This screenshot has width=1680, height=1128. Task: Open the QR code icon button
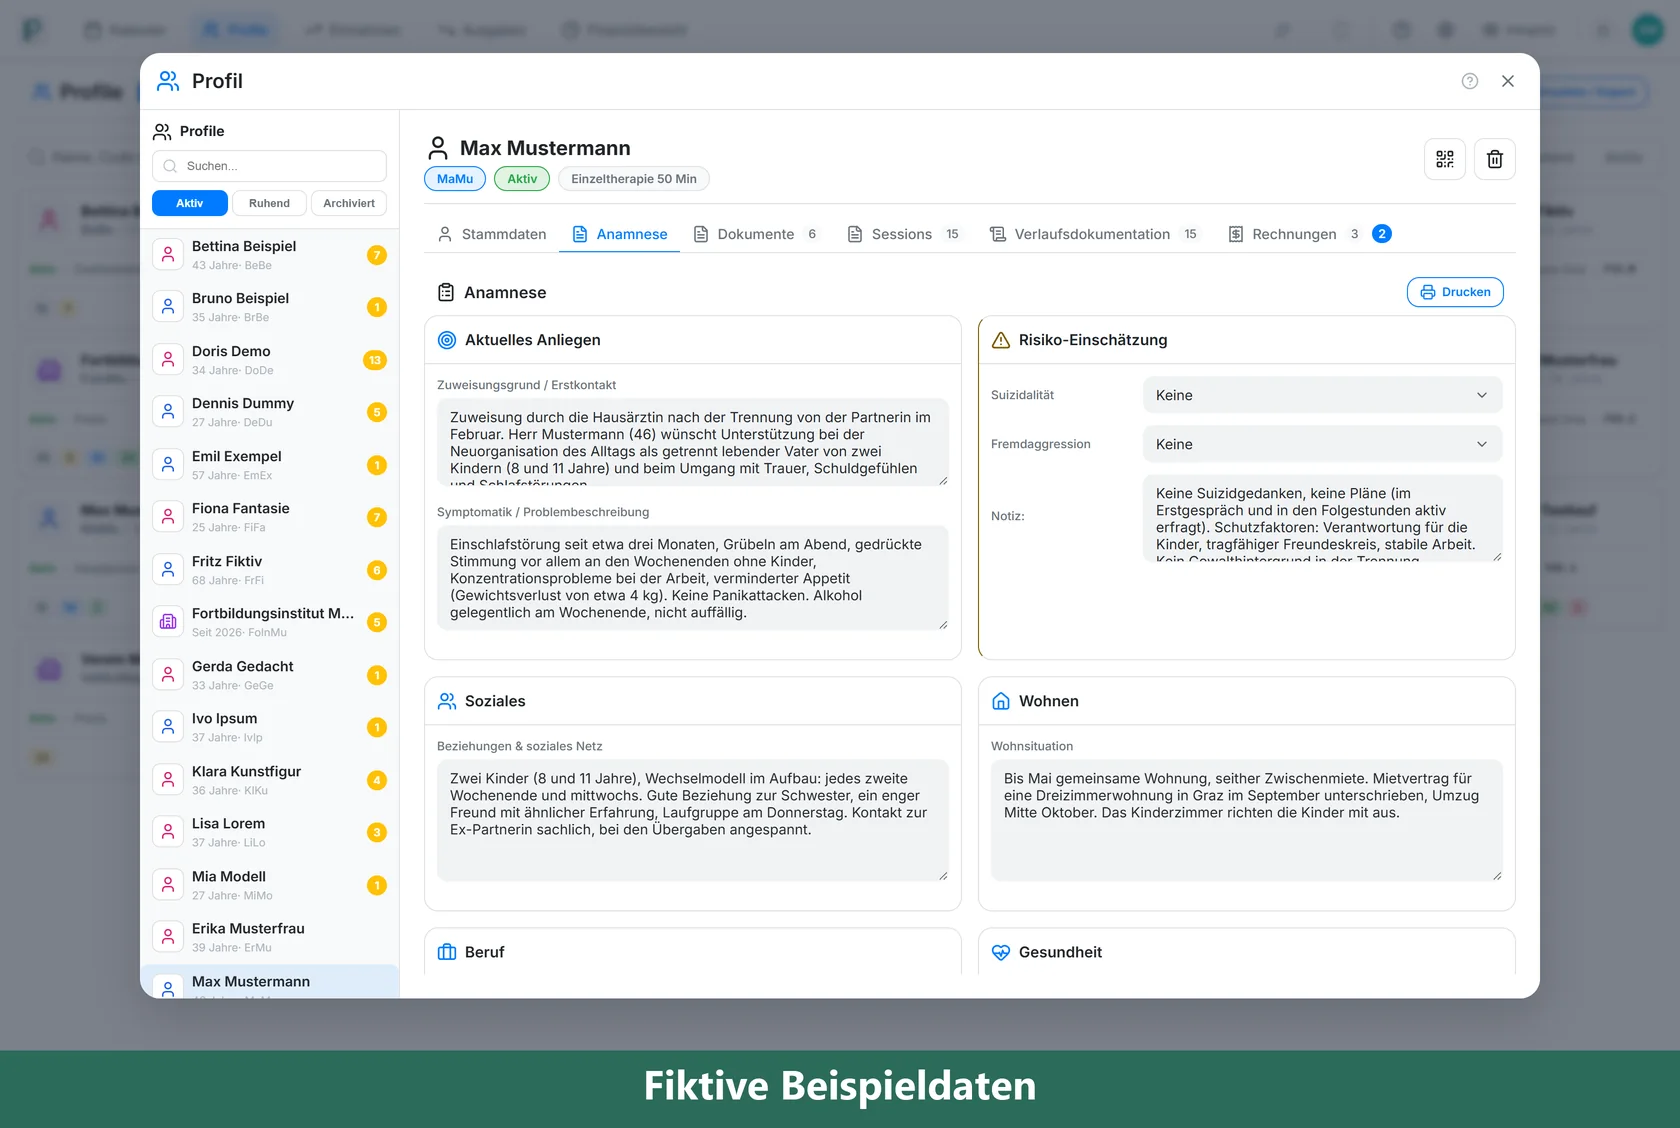[x=1445, y=159]
